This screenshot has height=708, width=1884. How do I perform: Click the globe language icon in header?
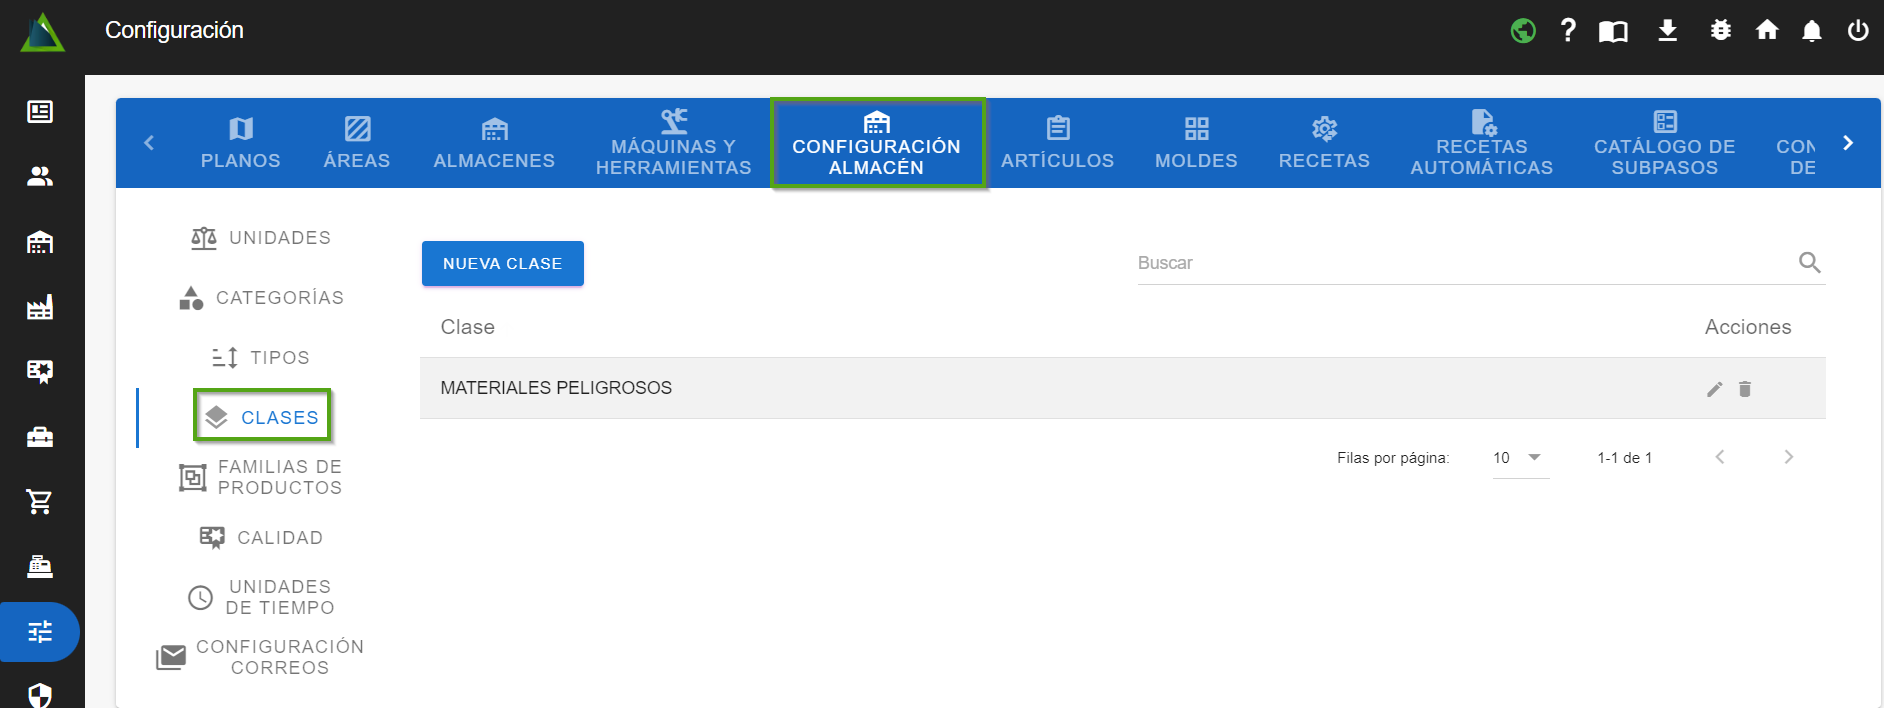tap(1523, 31)
